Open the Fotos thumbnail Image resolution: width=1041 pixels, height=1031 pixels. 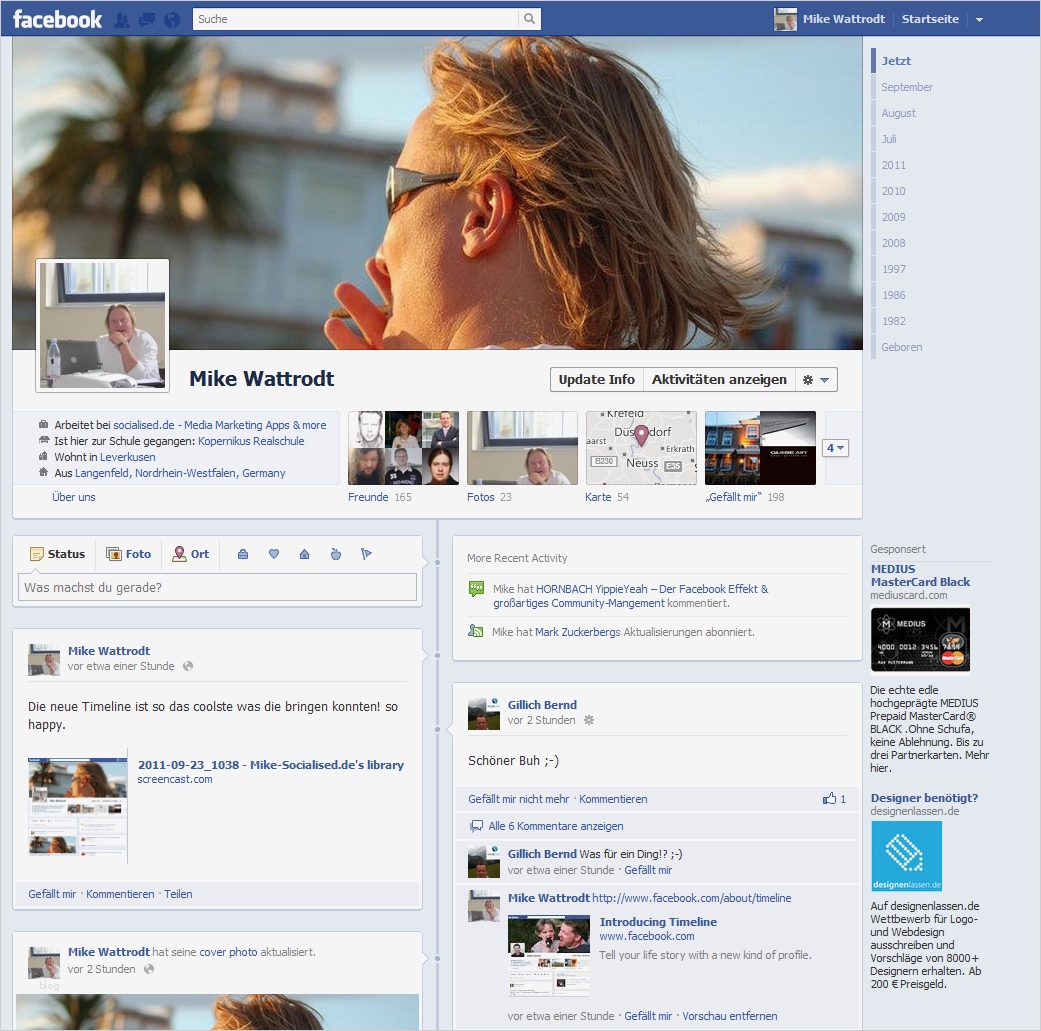click(522, 448)
